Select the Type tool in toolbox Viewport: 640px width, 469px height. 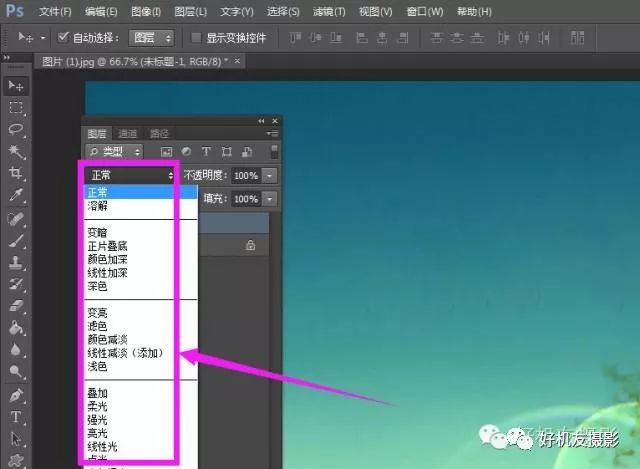pos(16,417)
